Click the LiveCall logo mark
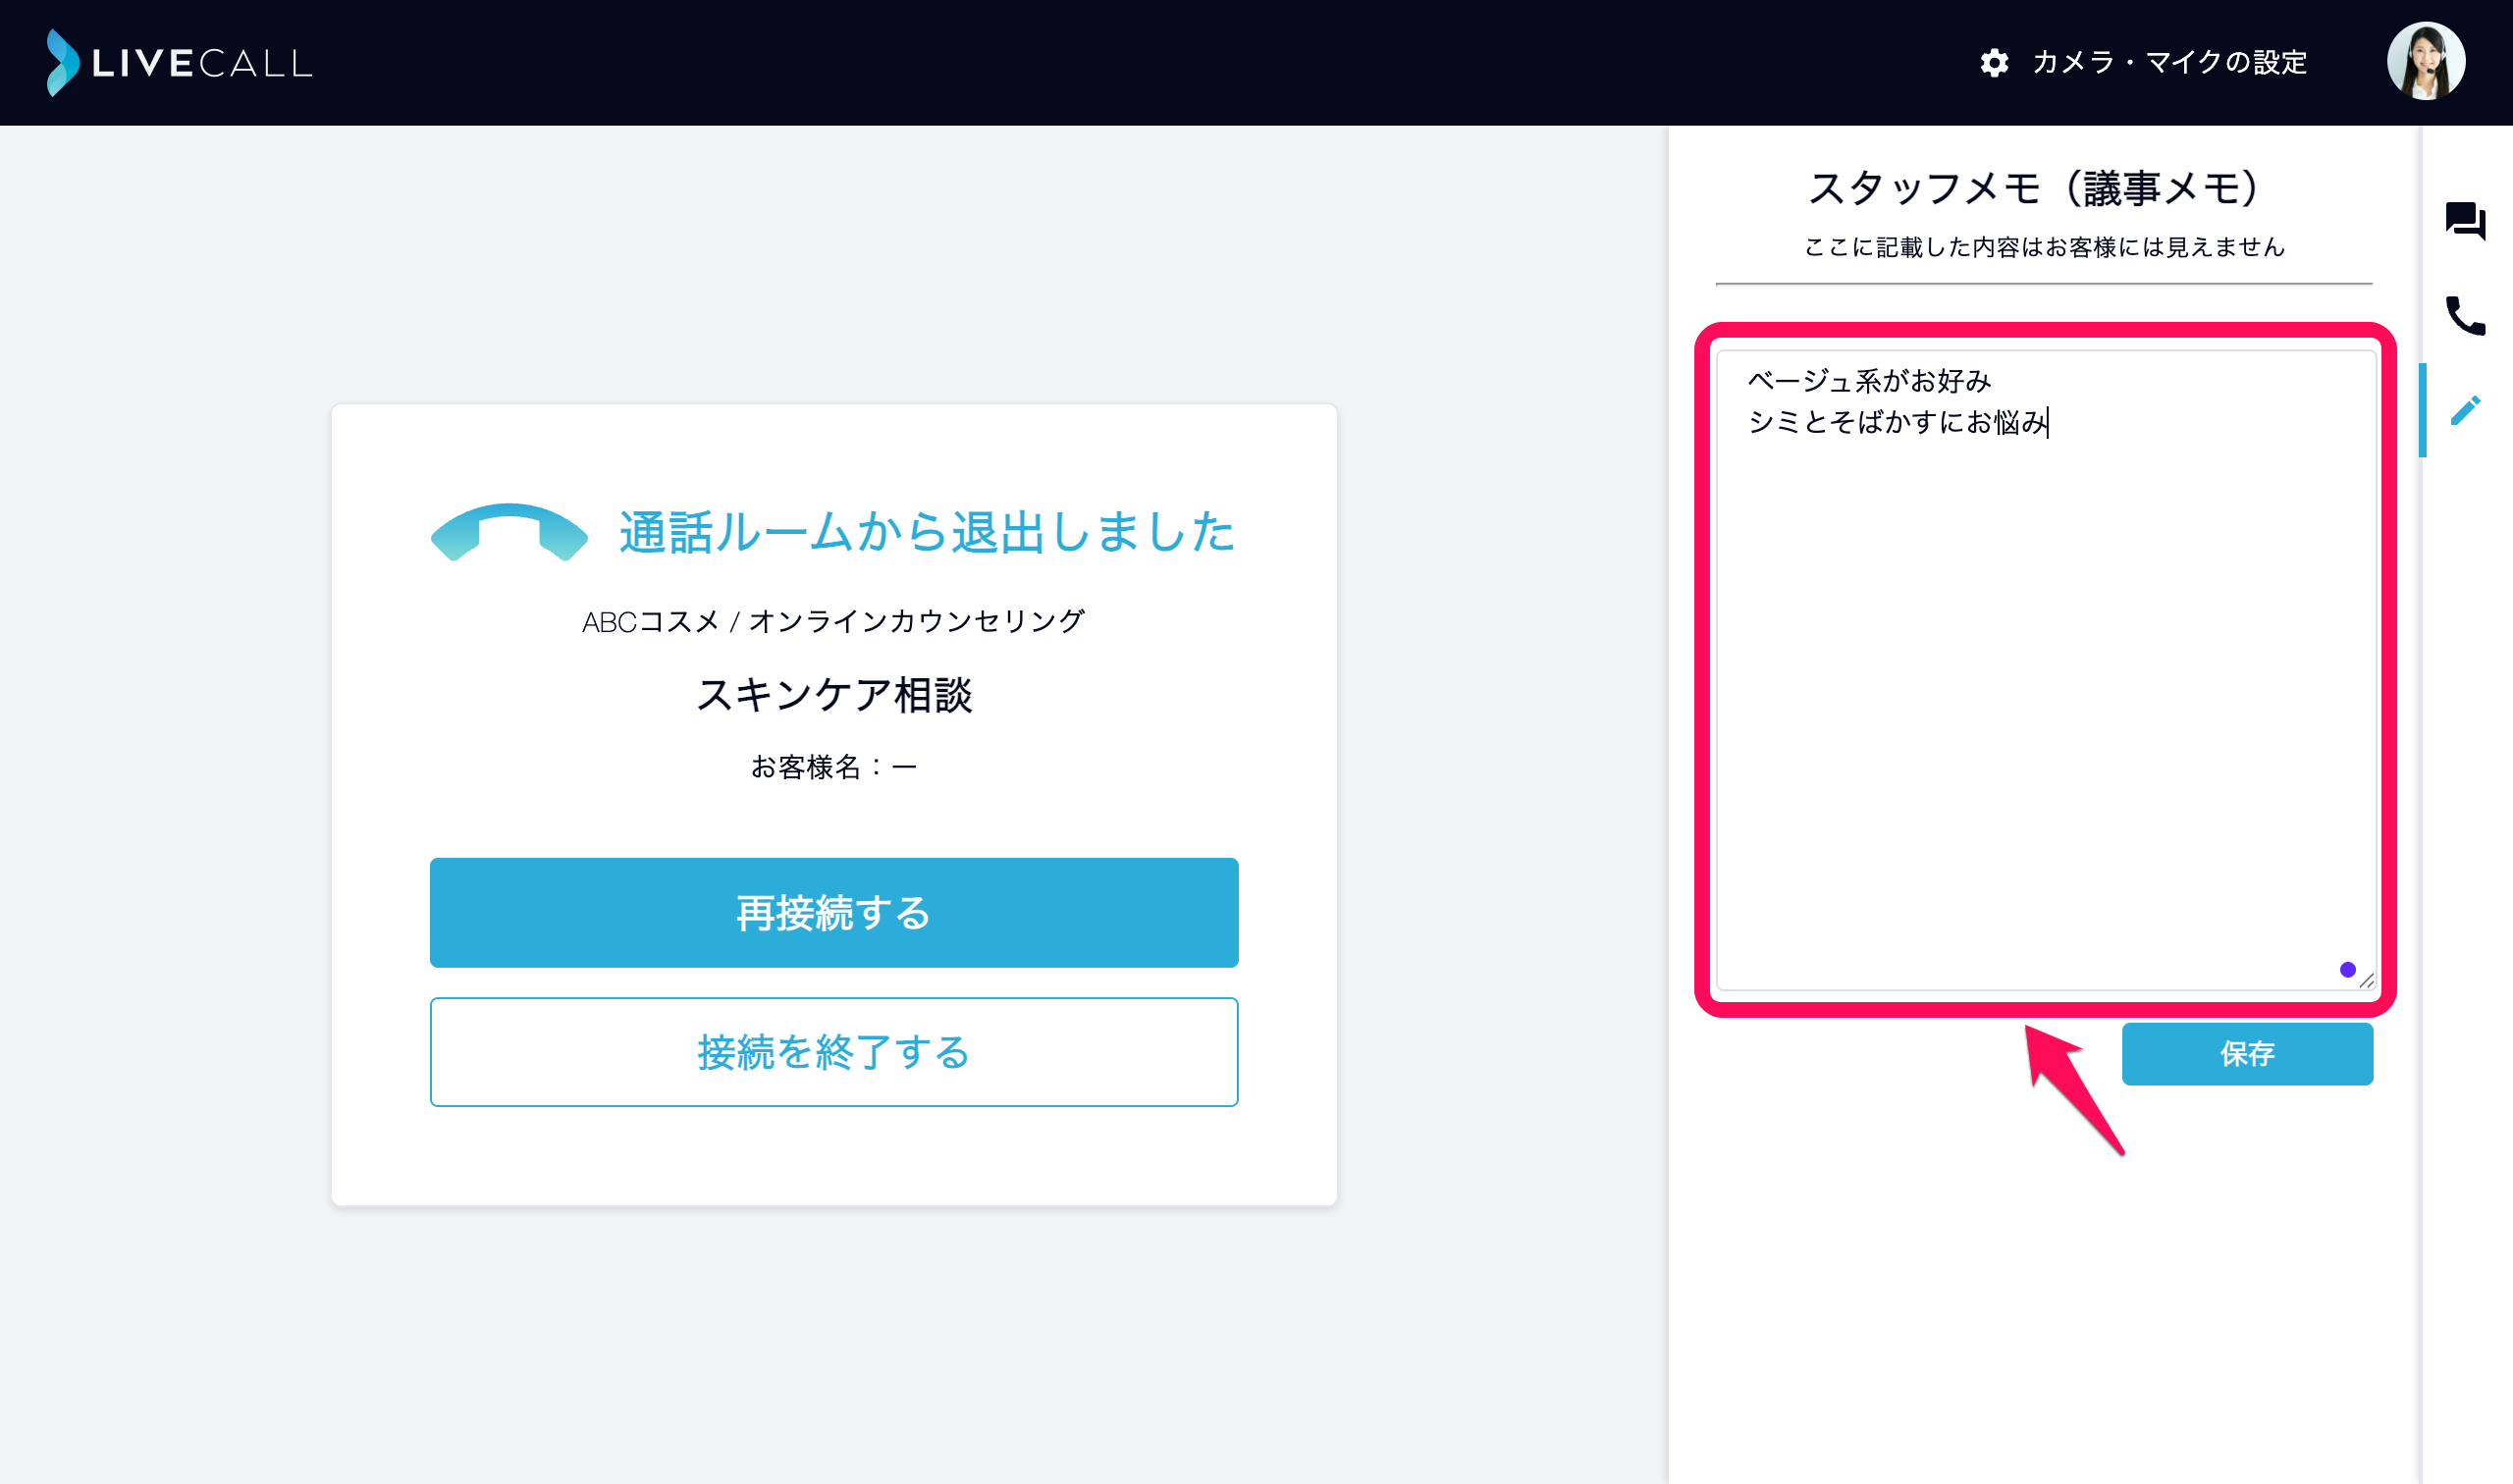This screenshot has height=1484, width=2513. [x=62, y=63]
